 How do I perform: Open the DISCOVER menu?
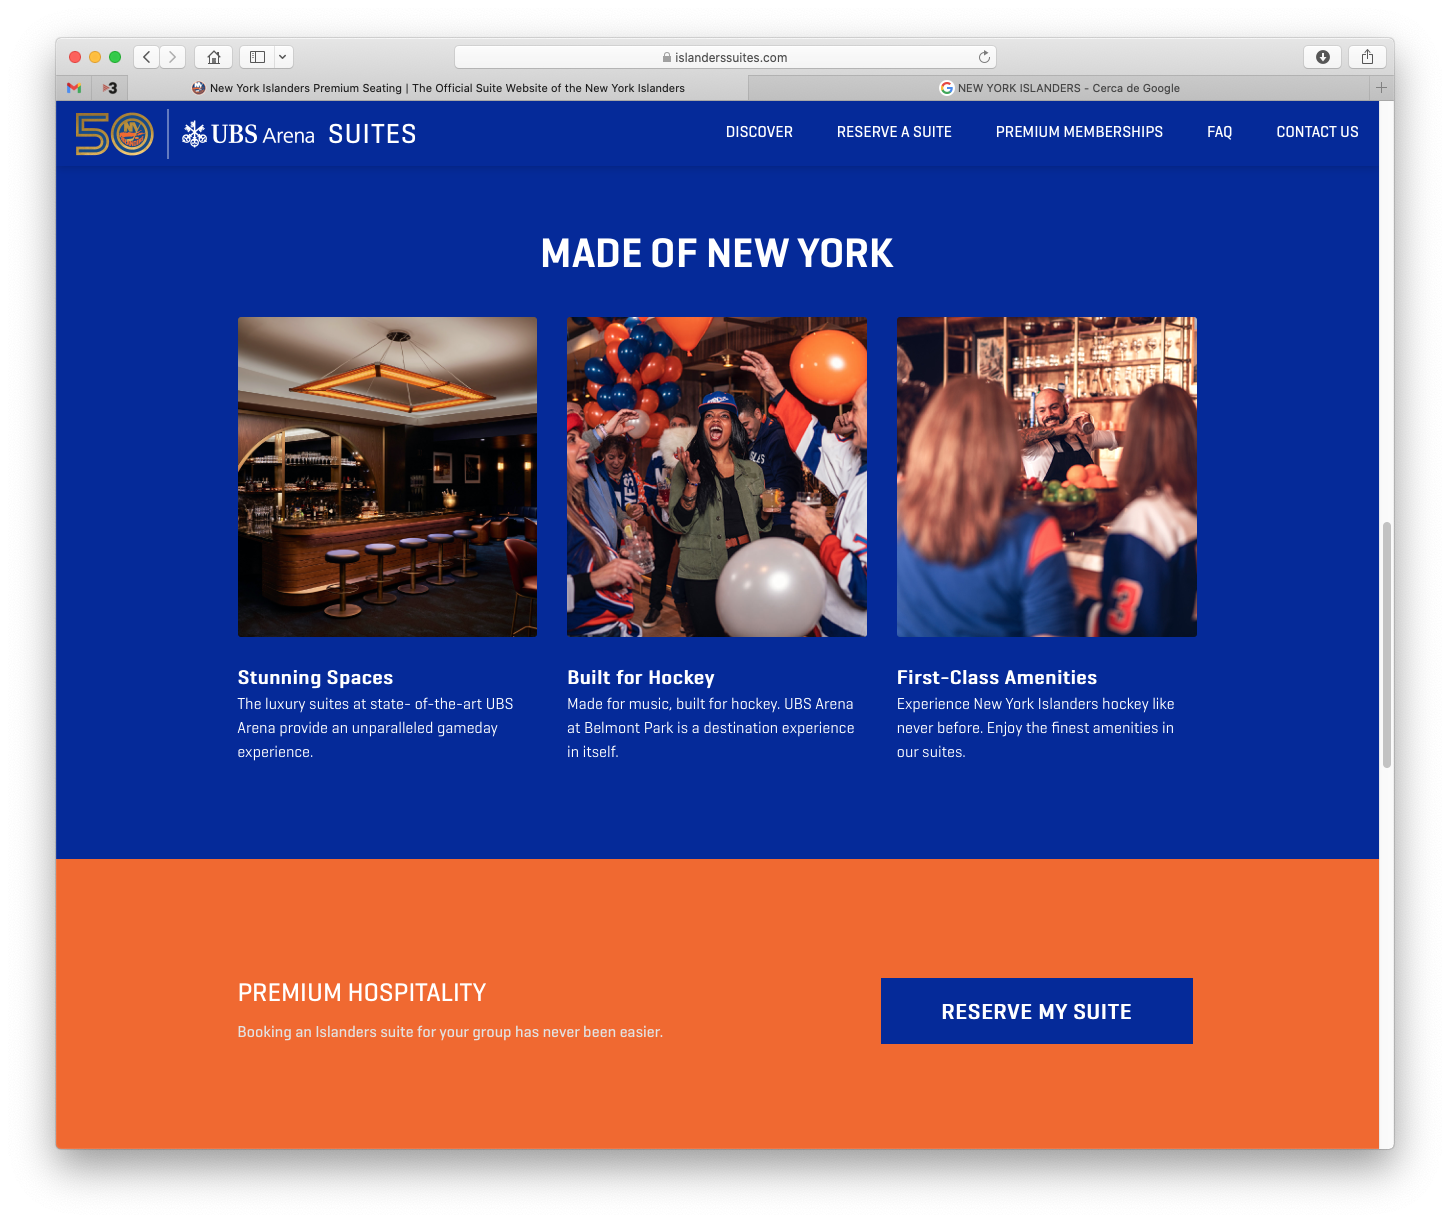[x=759, y=132]
